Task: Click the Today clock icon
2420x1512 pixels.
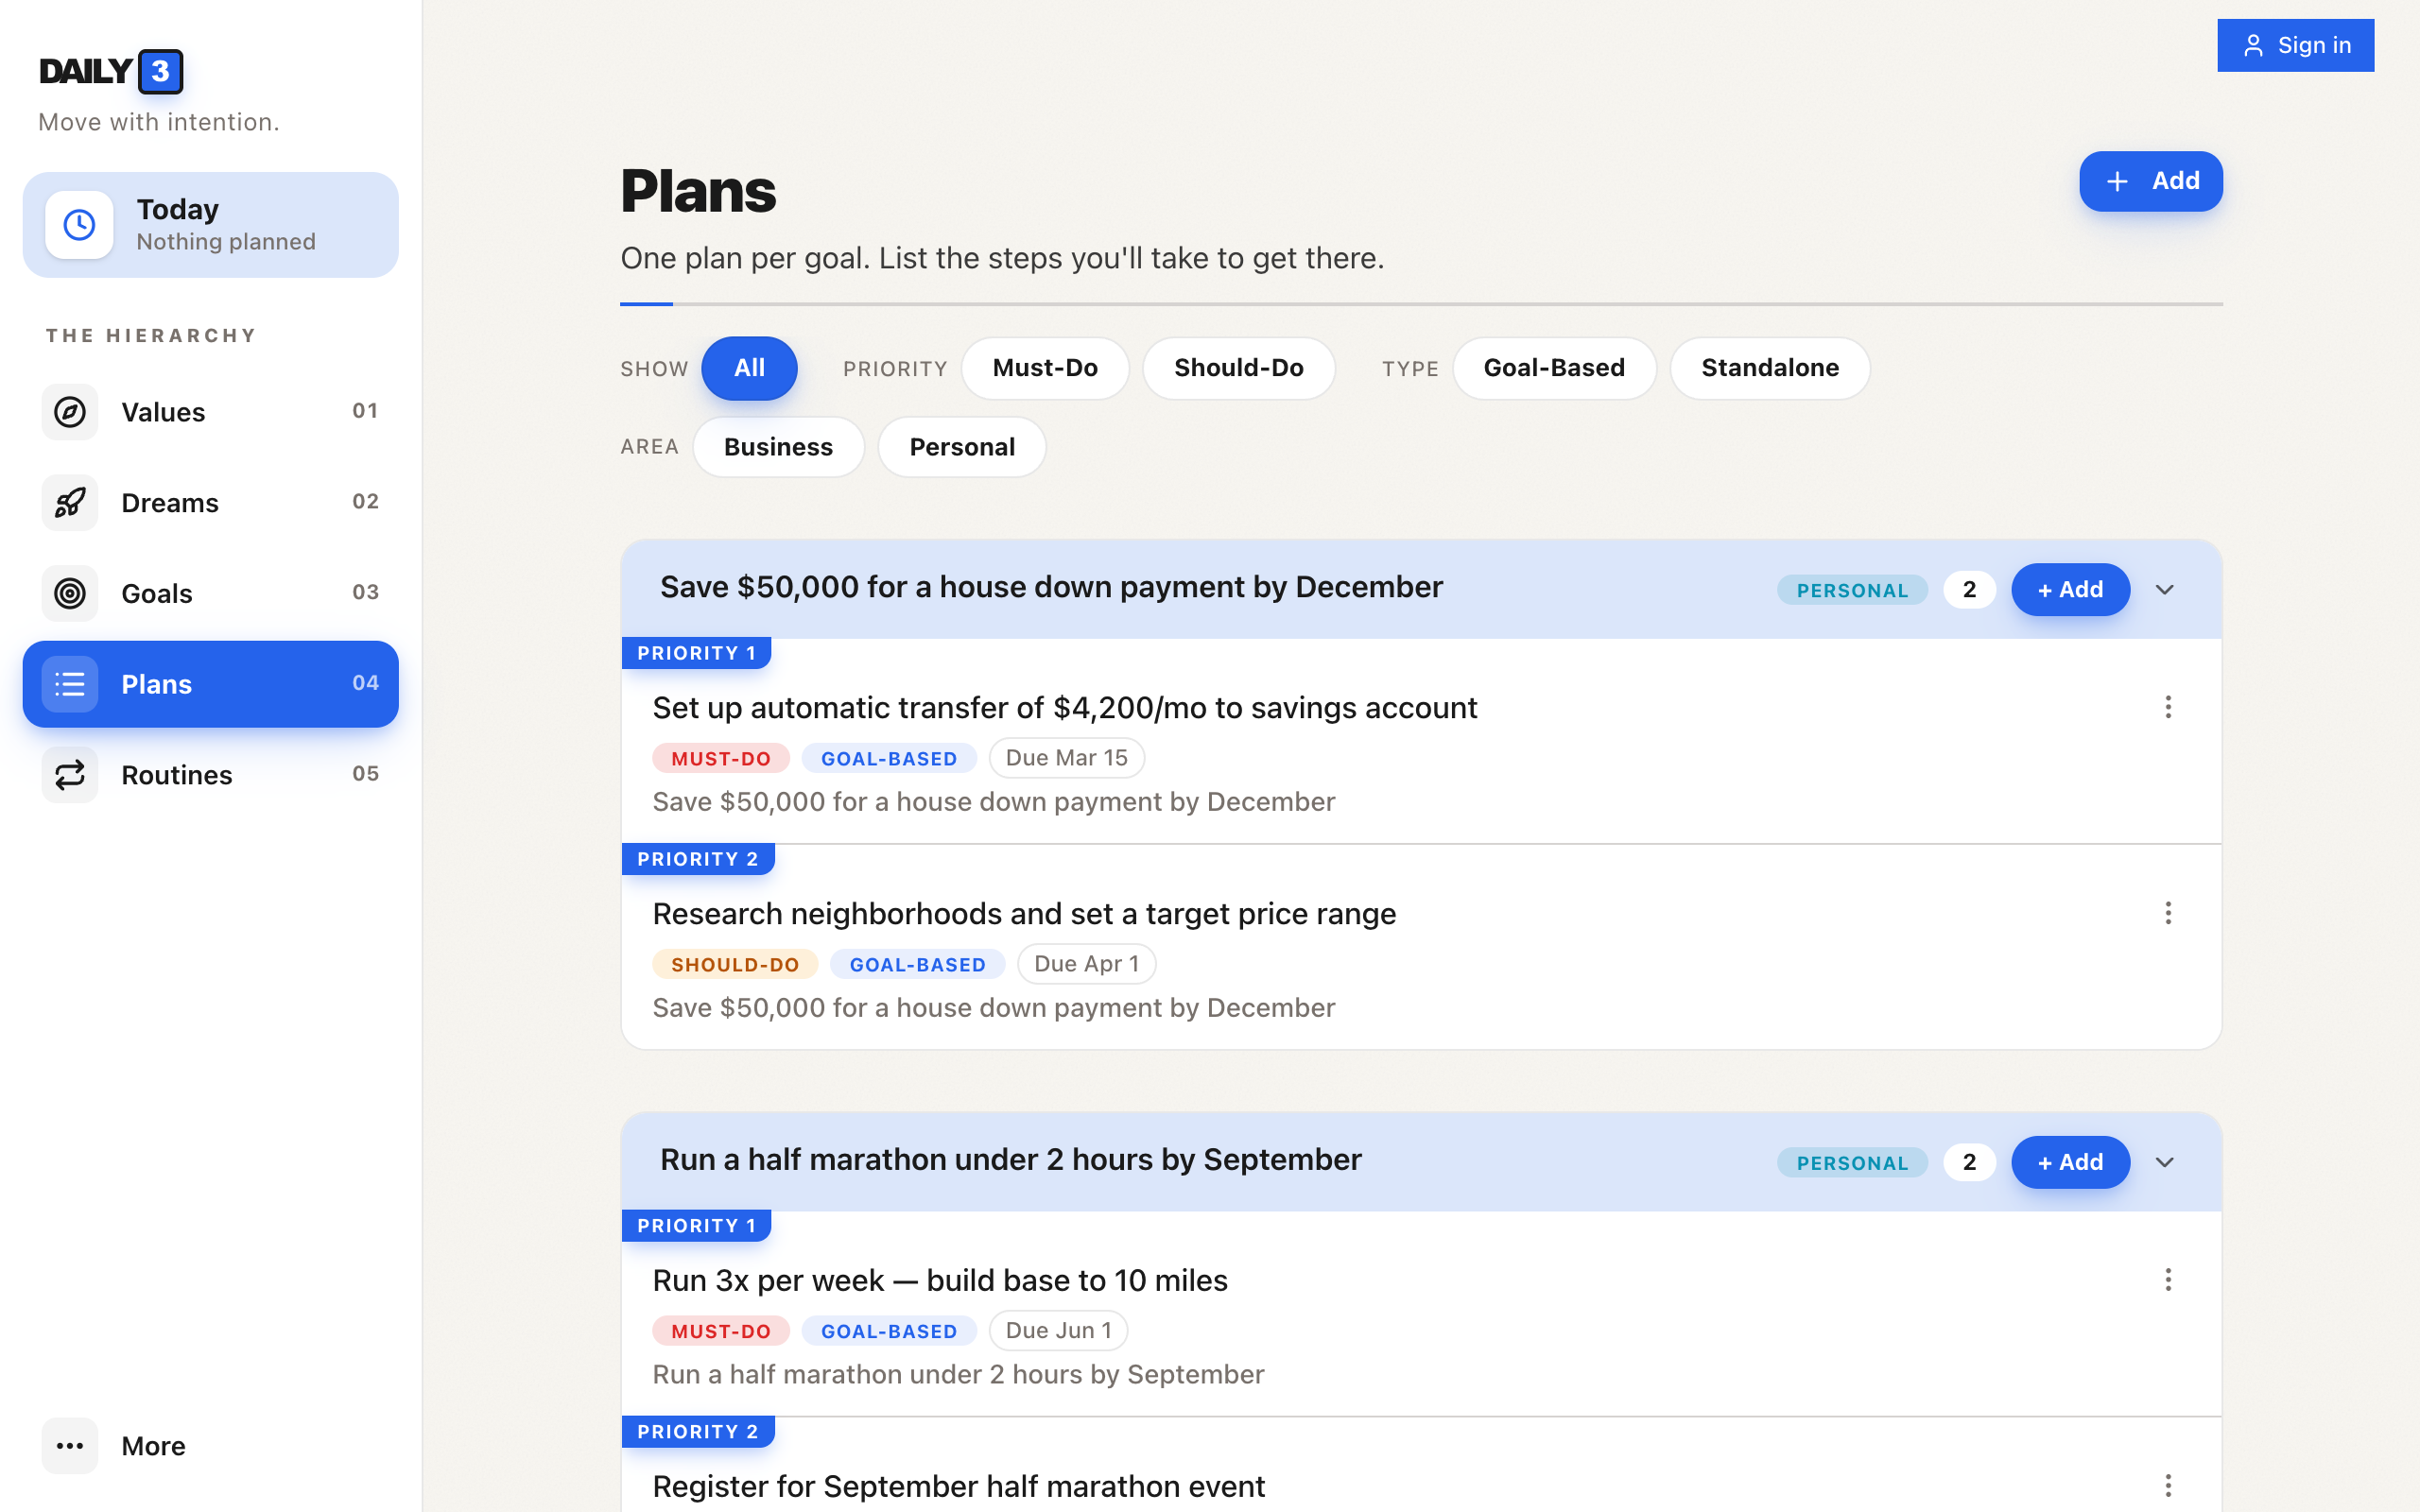Action: click(x=79, y=225)
